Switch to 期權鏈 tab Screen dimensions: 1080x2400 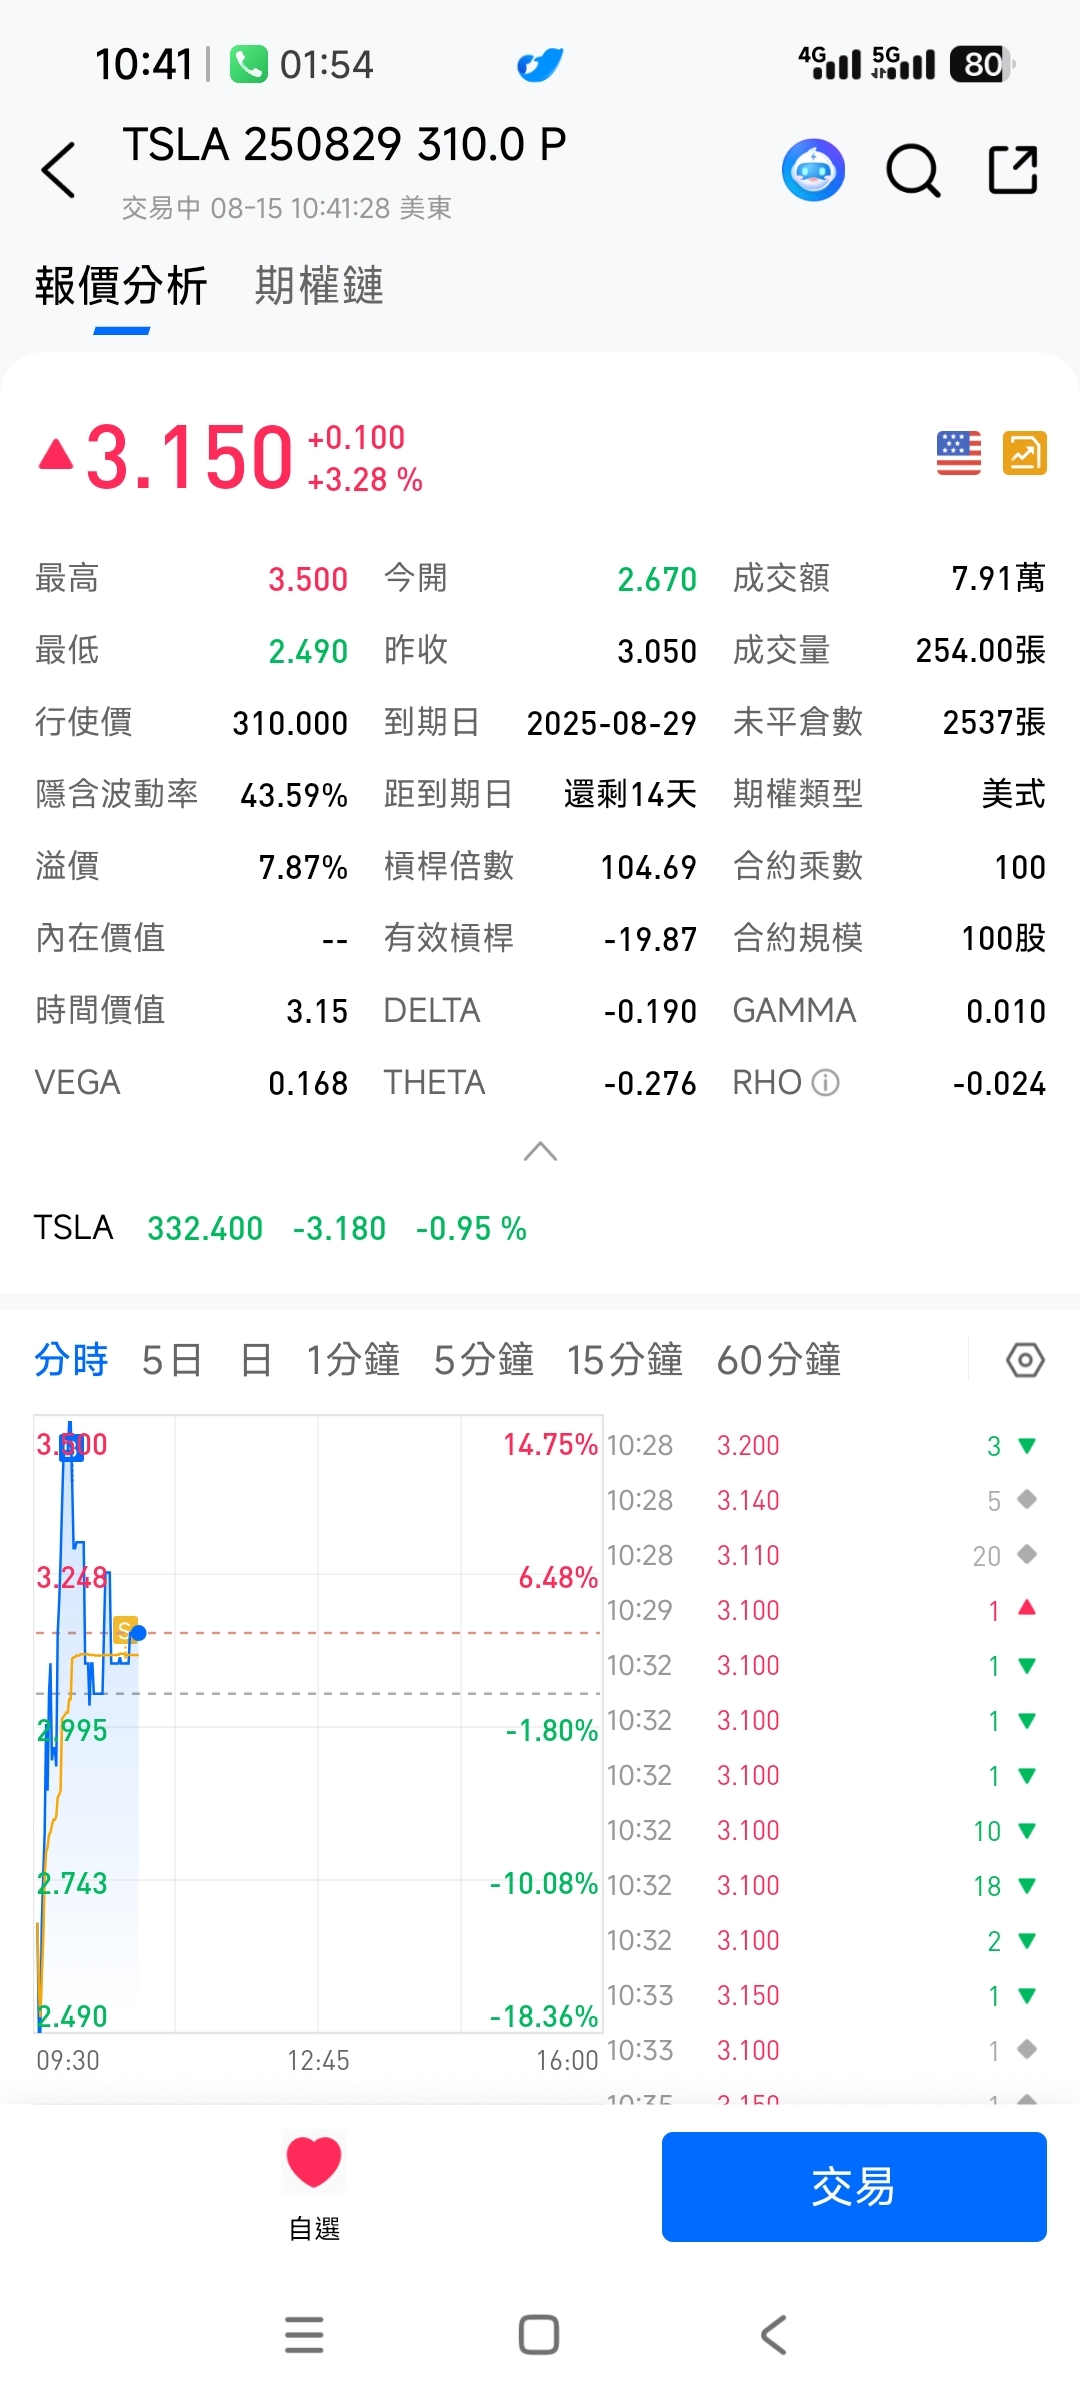319,286
